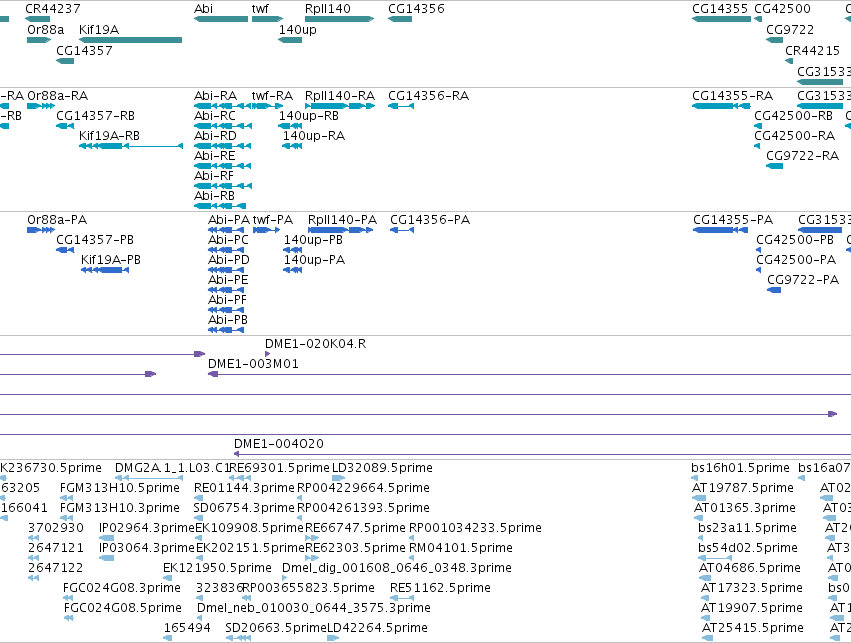Select the CG14355 gene label

click(720, 9)
